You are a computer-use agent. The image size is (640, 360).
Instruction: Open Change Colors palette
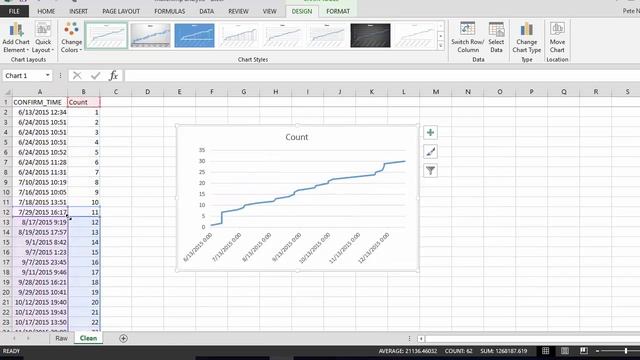(71, 38)
